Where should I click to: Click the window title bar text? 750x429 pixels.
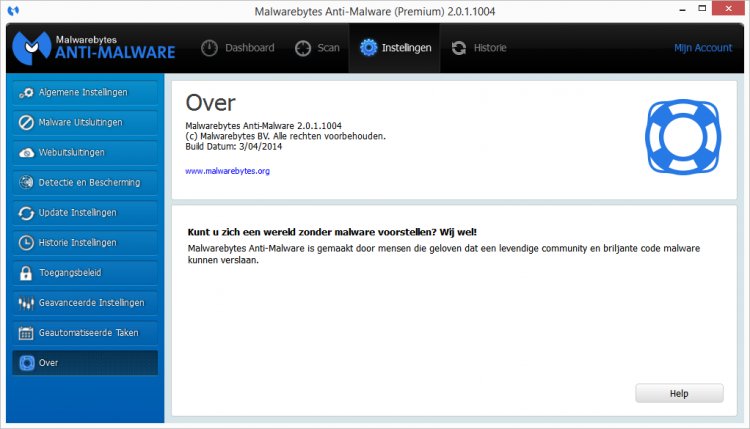[x=375, y=11]
